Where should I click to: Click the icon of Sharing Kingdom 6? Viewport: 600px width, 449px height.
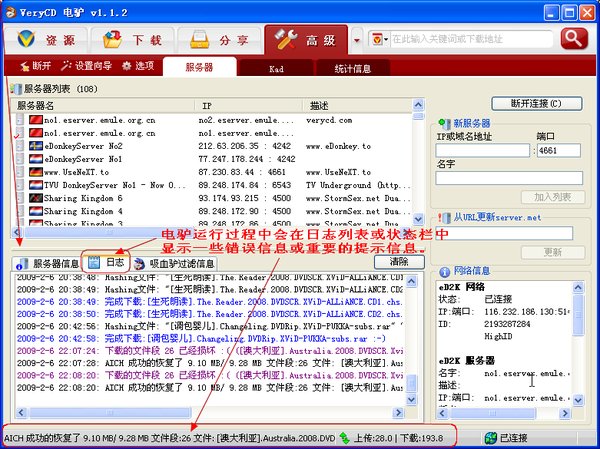click(36, 198)
